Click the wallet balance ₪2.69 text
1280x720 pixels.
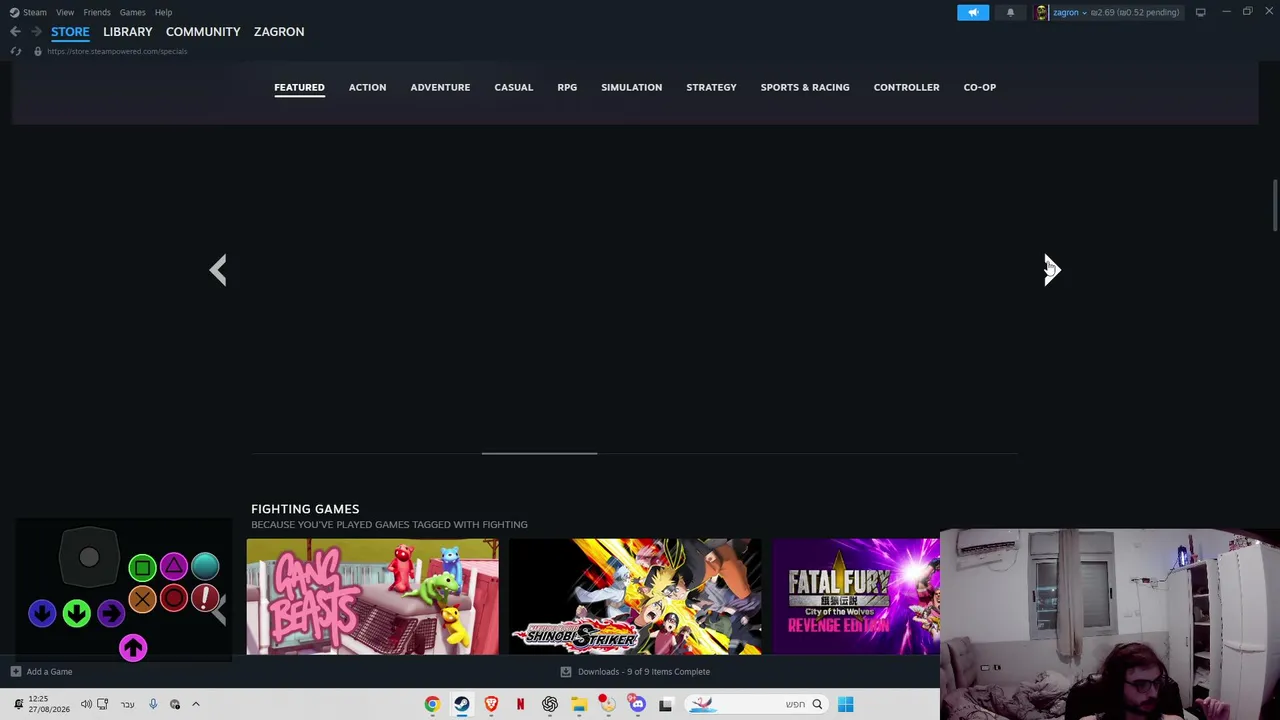1102,13
